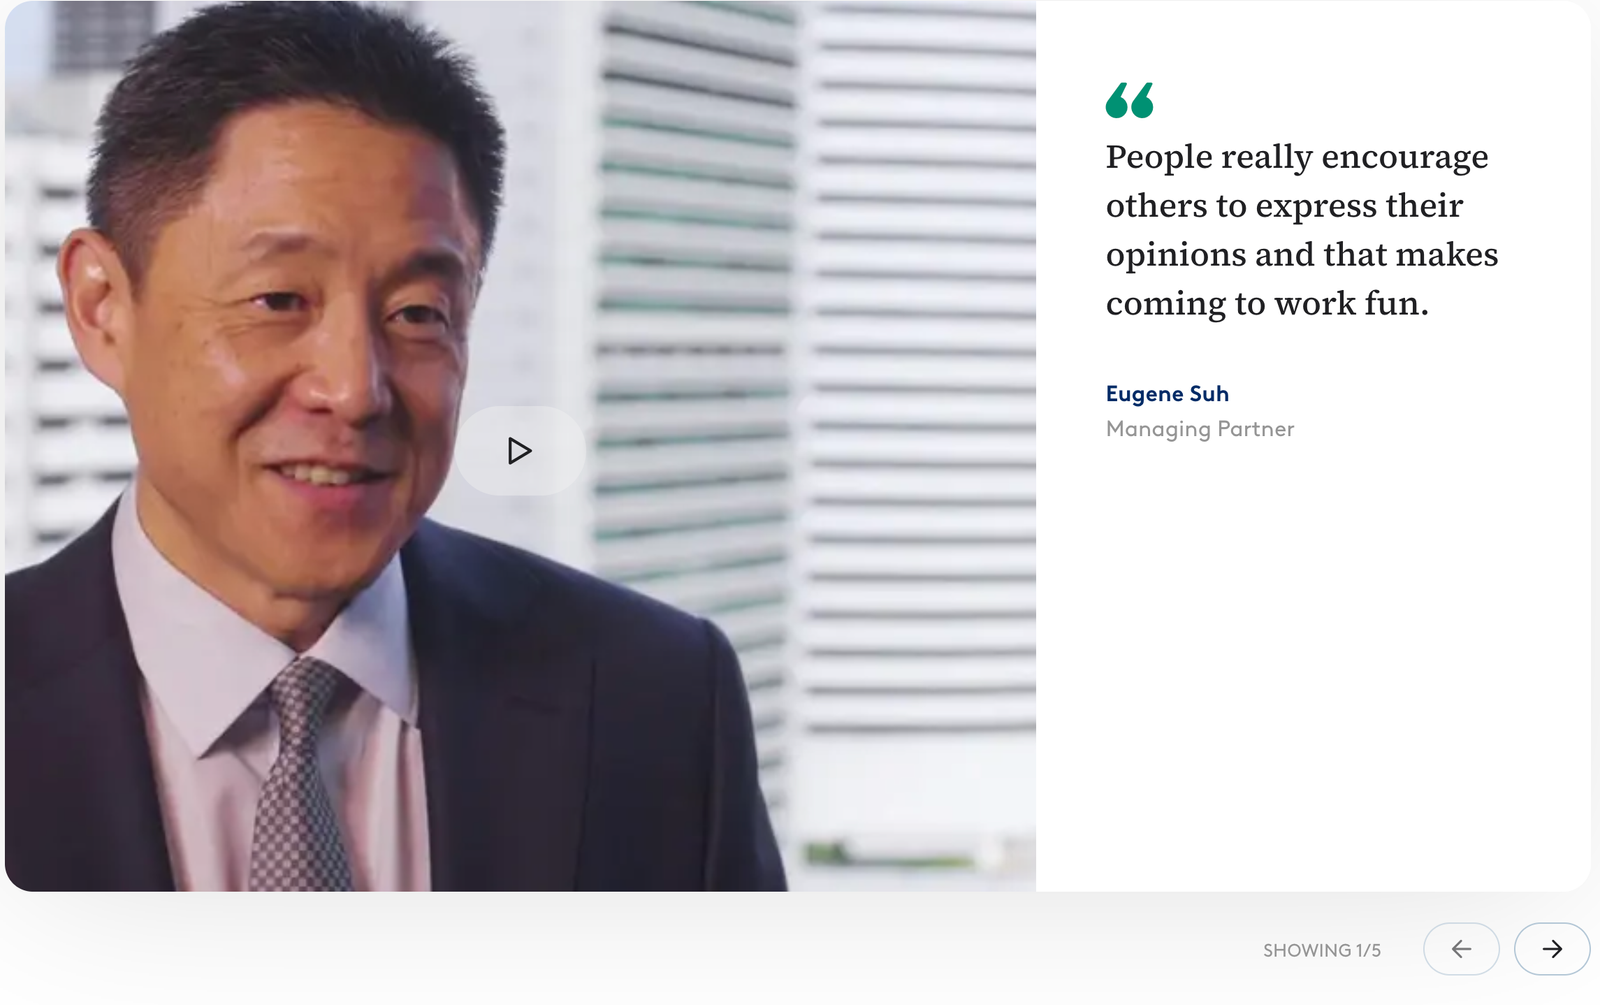Viewport: 1600px width, 1005px height.
Task: Click the word "People" in the quote
Action: 1159,157
